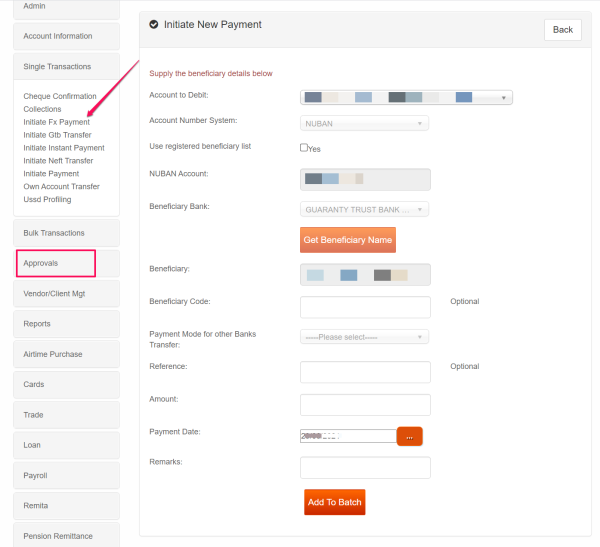
Task: Select Initiate Gtb Transfer
Action: [x=57, y=135]
